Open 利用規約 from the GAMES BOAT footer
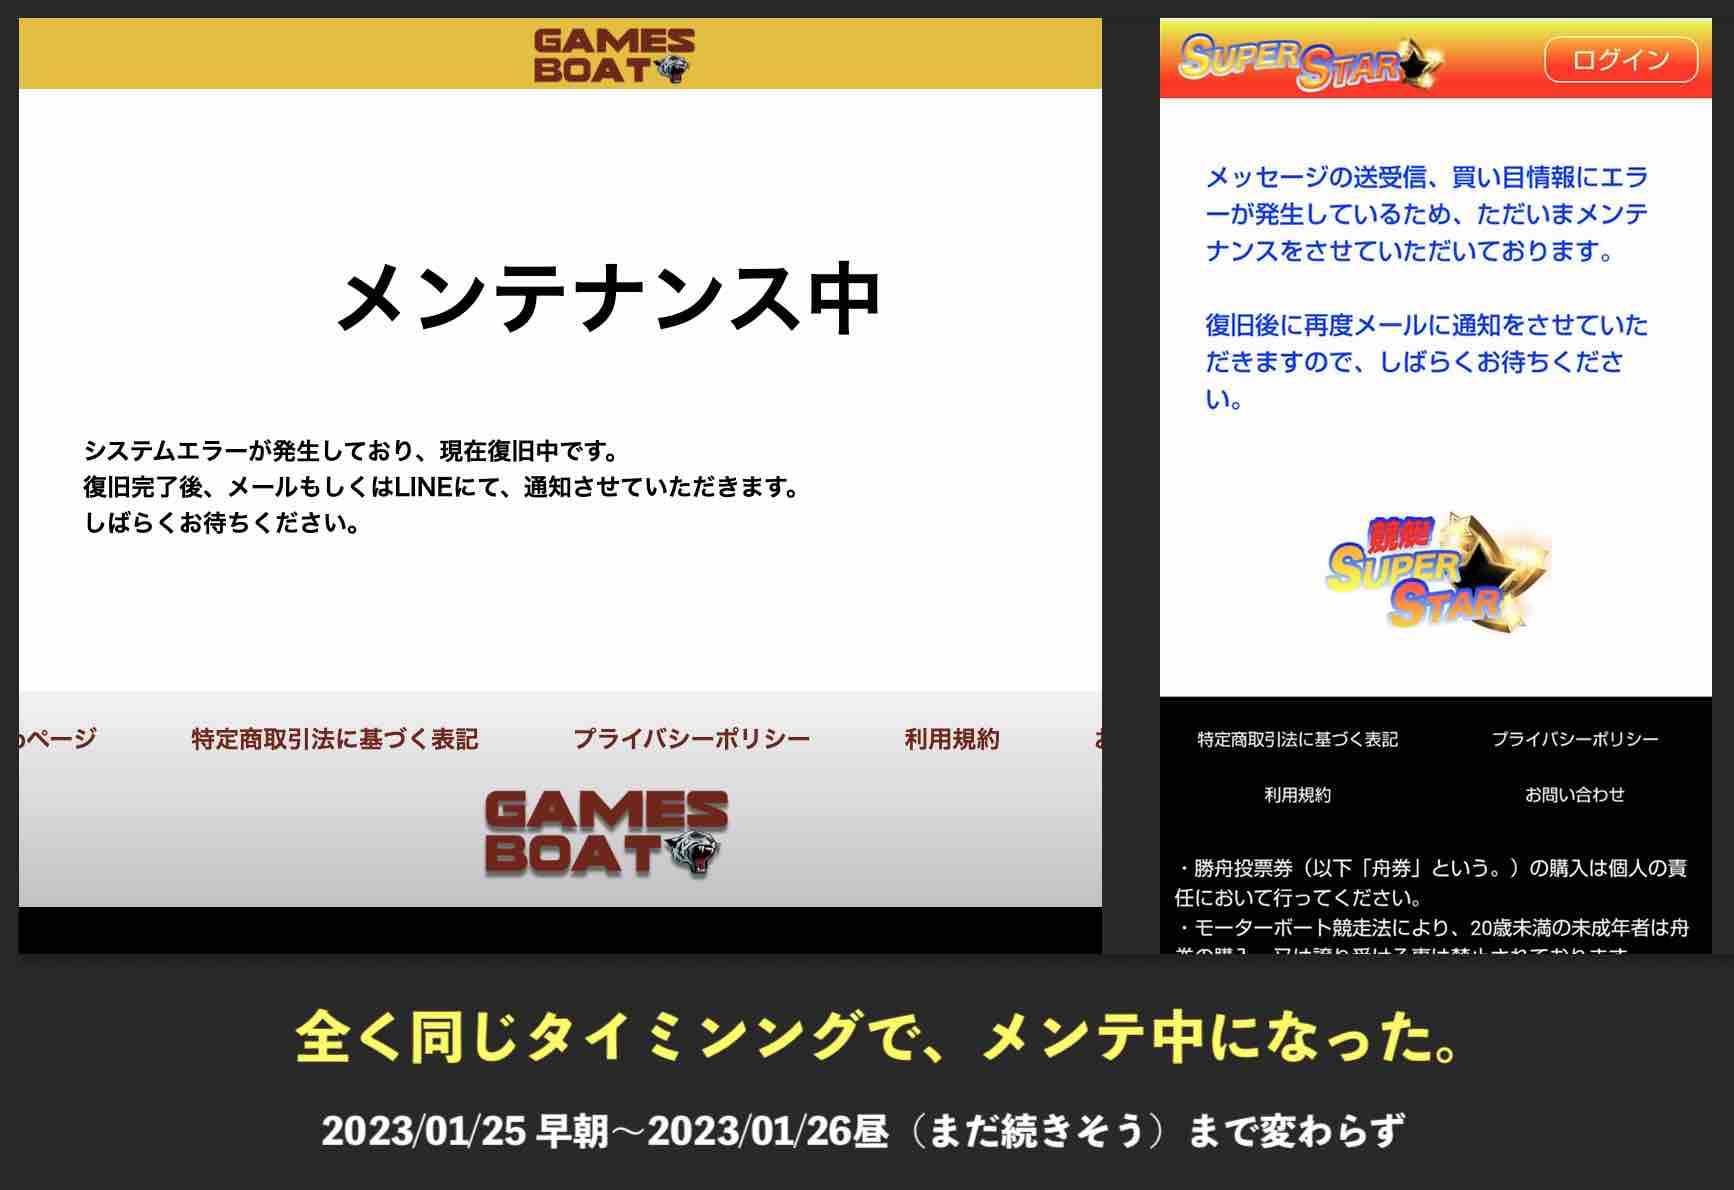Viewport: 1734px width, 1190px height. pyautogui.click(x=954, y=739)
